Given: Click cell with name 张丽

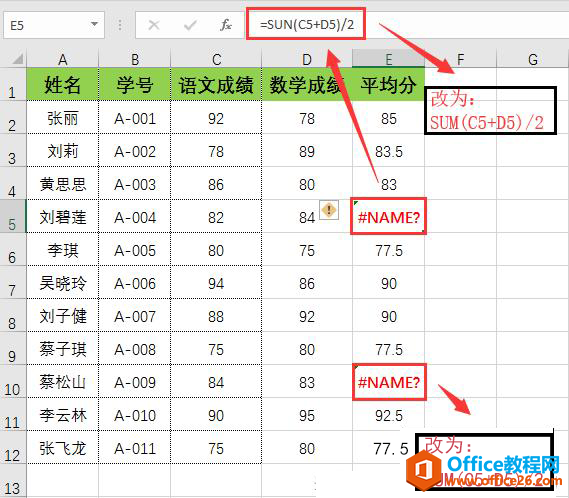Looking at the screenshot, I should pos(62,118).
